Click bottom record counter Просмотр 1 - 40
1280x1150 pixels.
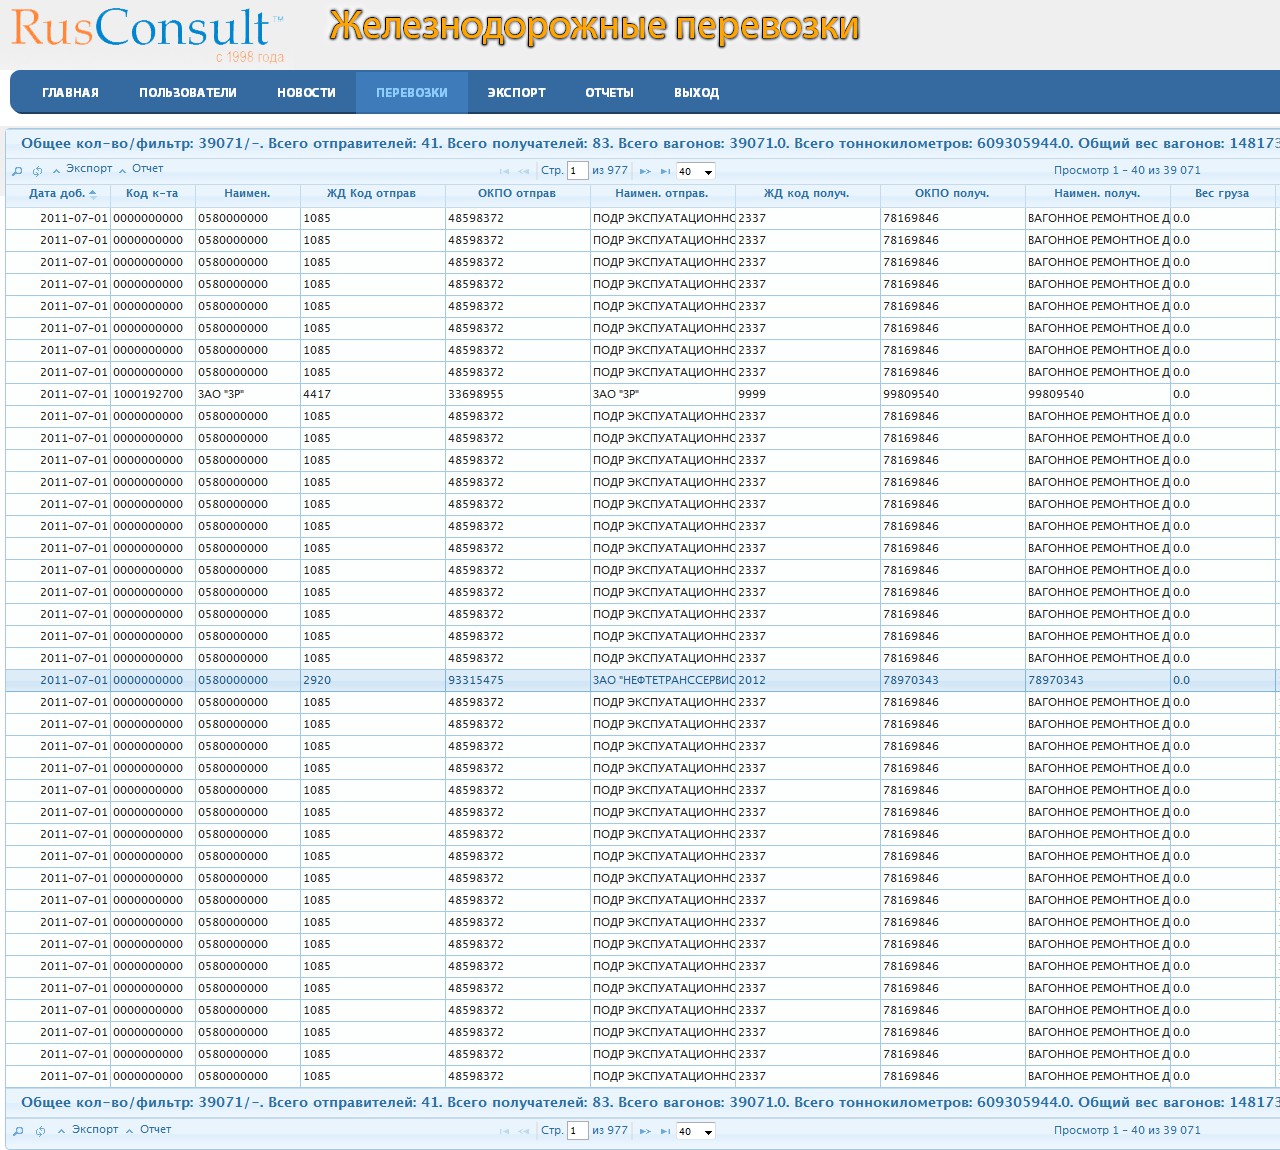click(x=1127, y=1131)
